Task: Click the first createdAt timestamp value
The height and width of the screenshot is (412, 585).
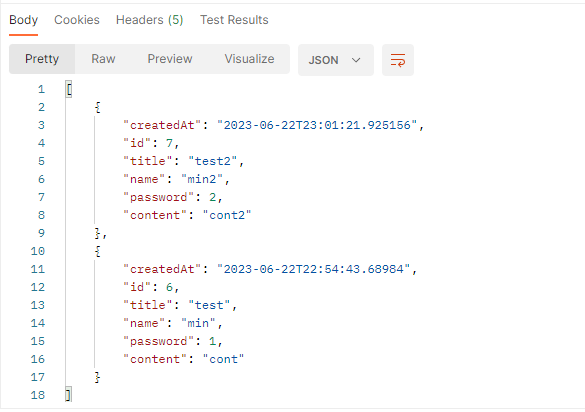Action: (x=317, y=125)
